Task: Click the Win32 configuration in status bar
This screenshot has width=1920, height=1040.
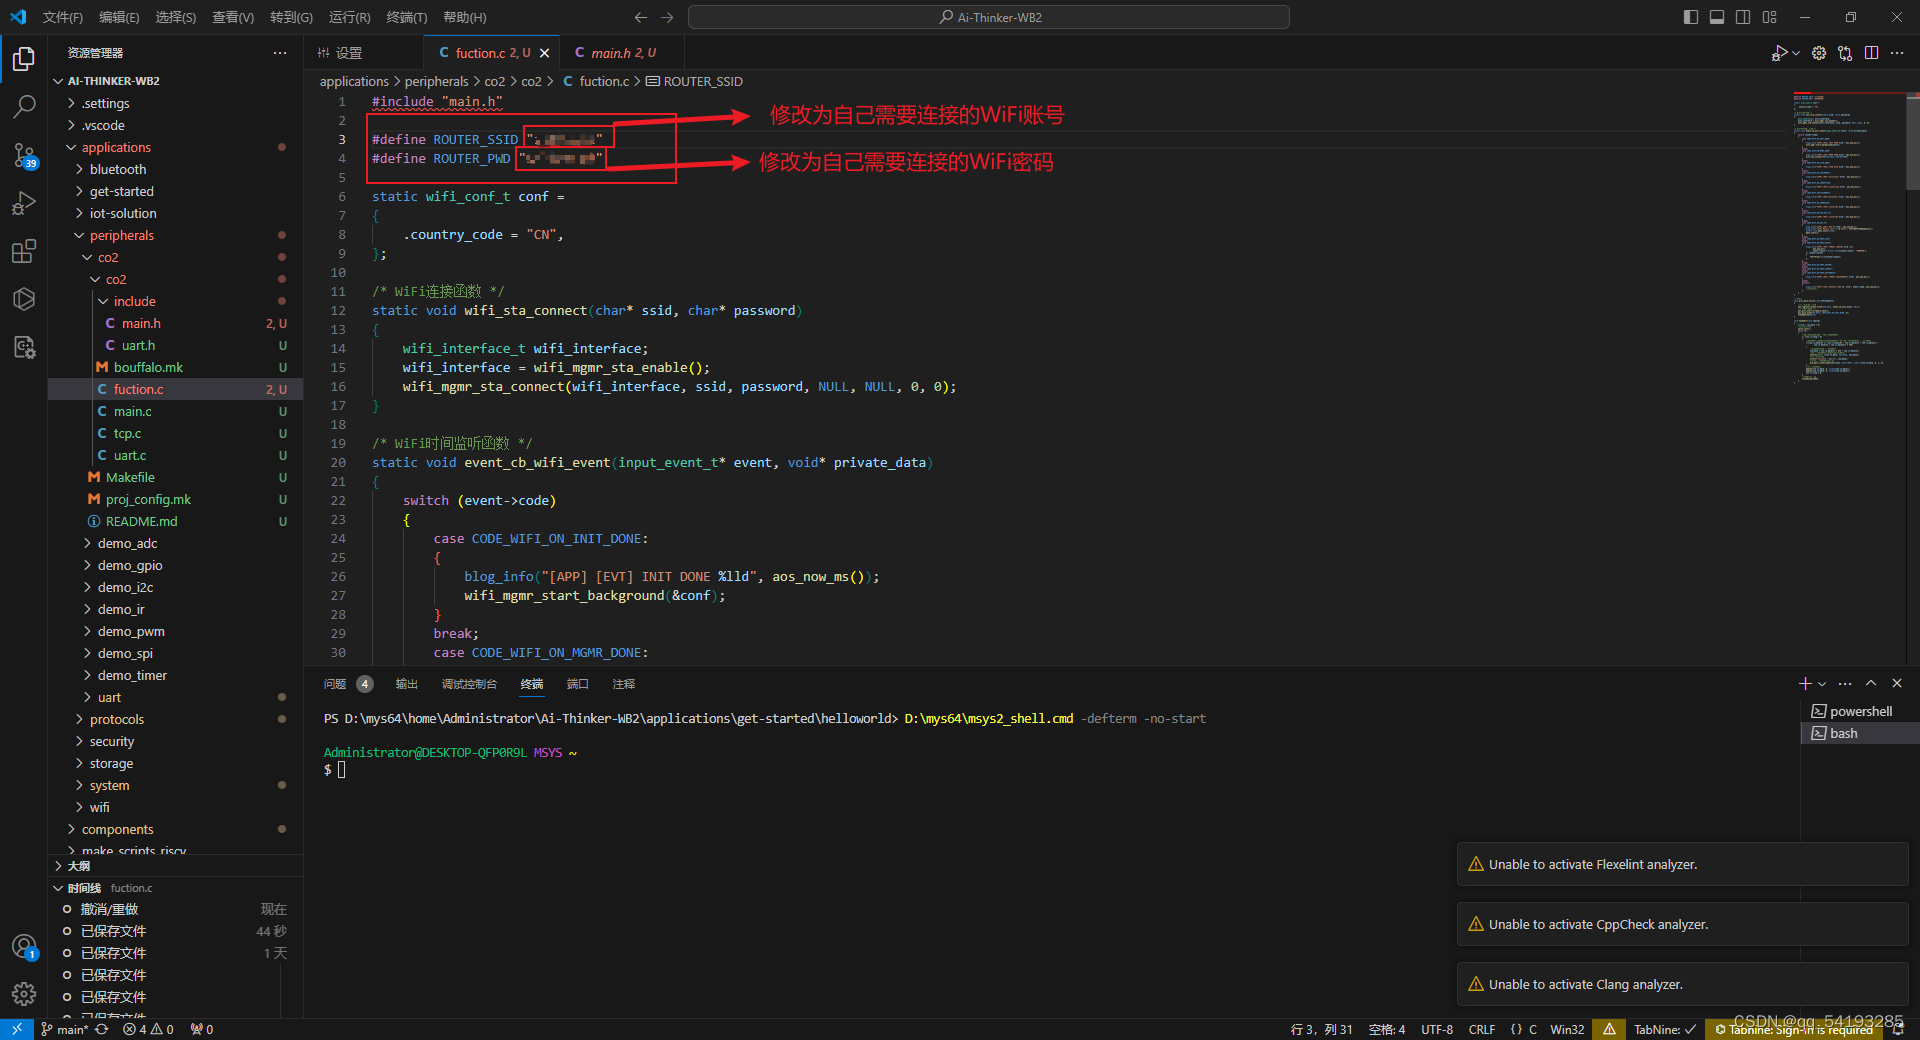Action: pos(1567,1029)
